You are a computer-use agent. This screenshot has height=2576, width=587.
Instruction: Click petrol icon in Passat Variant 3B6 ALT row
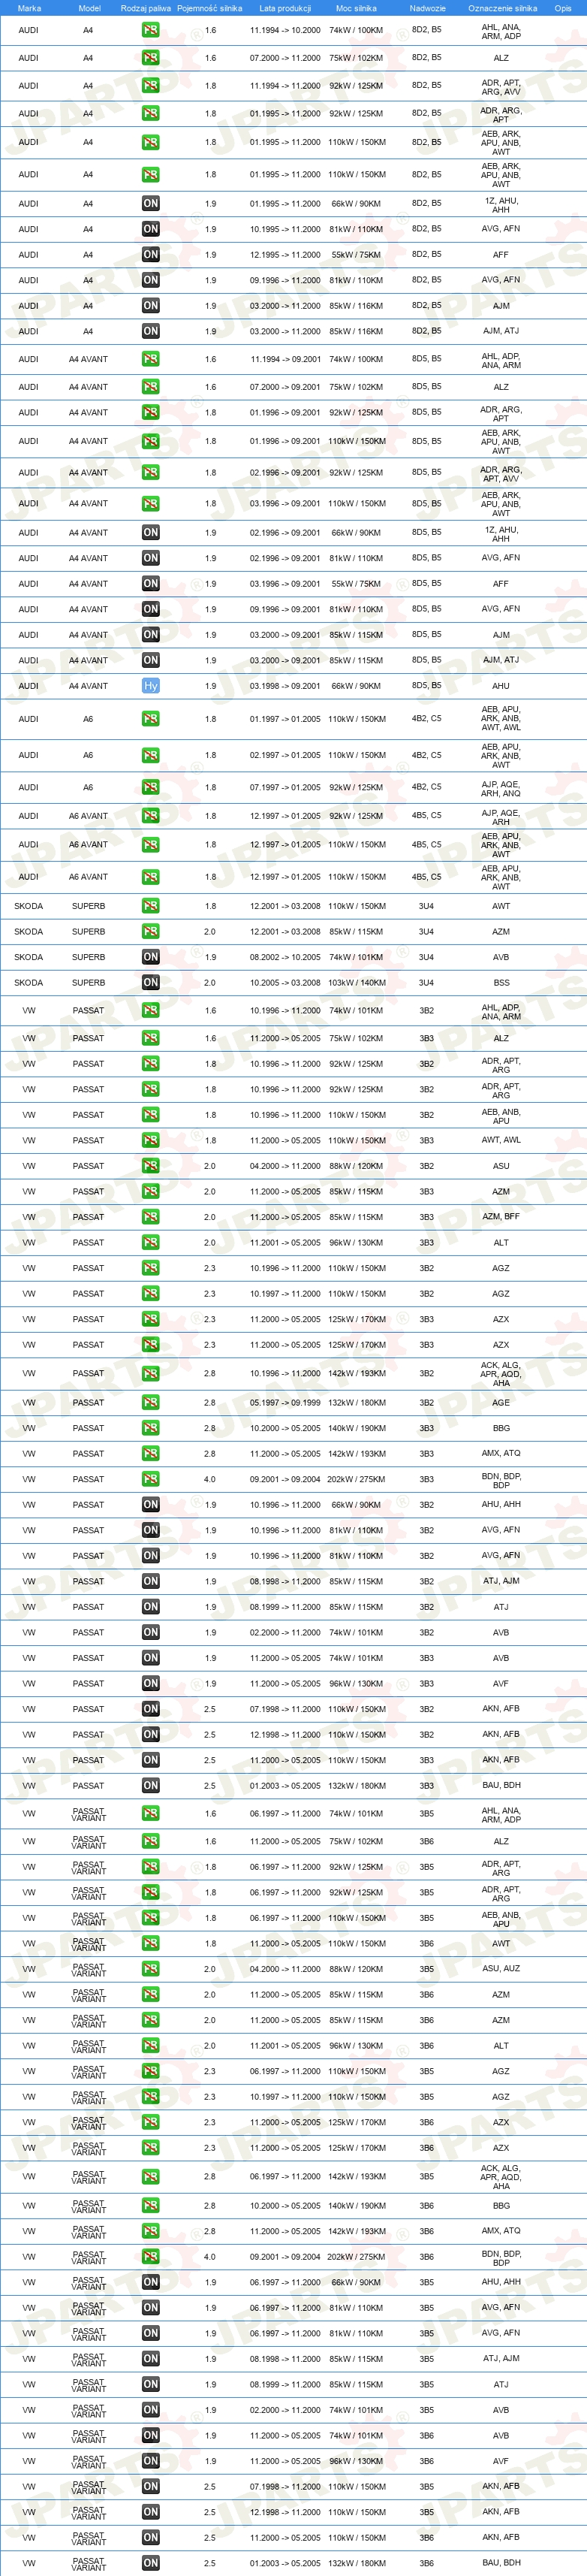(150, 2045)
